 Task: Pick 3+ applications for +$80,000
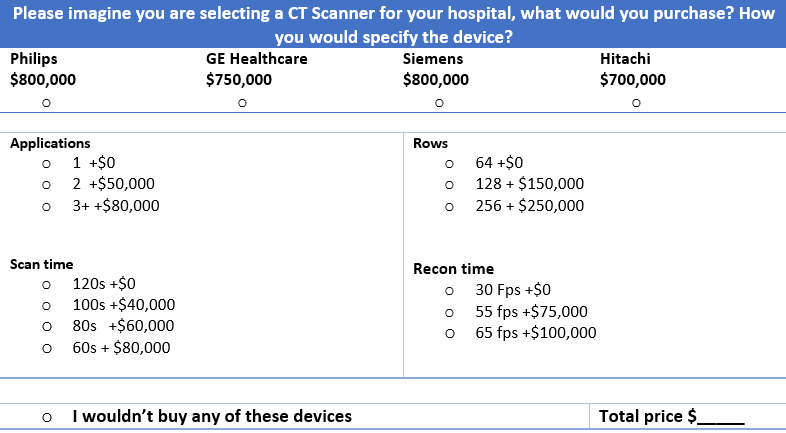46,207
